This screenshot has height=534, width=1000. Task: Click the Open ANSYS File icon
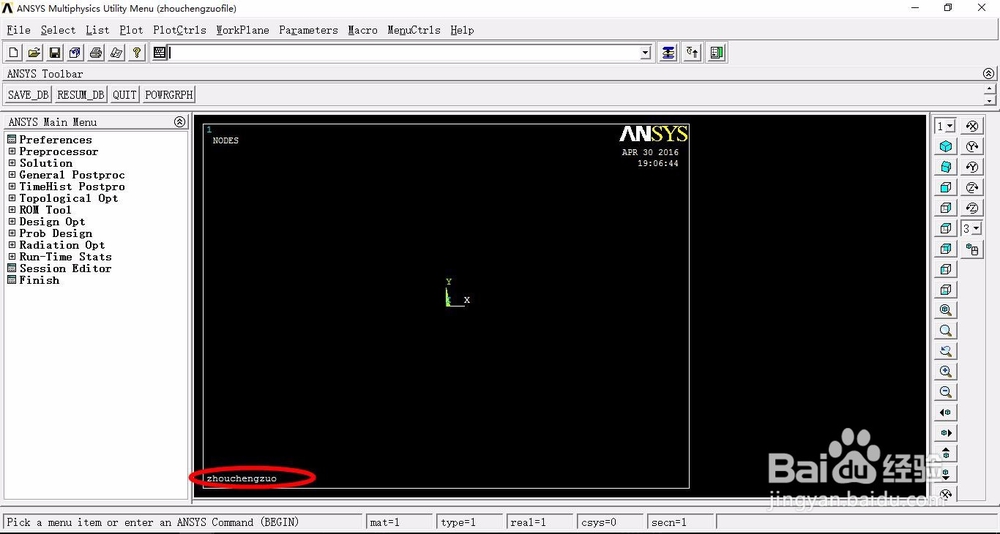pyautogui.click(x=34, y=52)
